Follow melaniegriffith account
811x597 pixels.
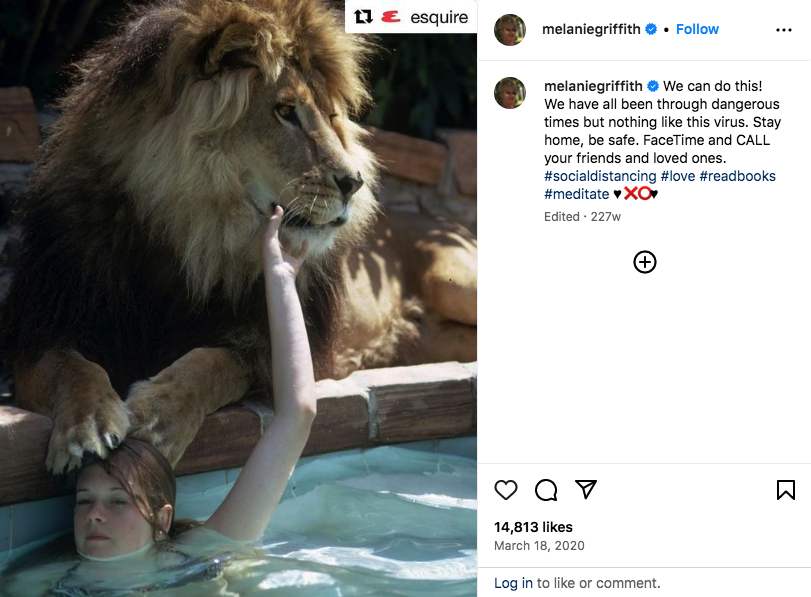697,29
